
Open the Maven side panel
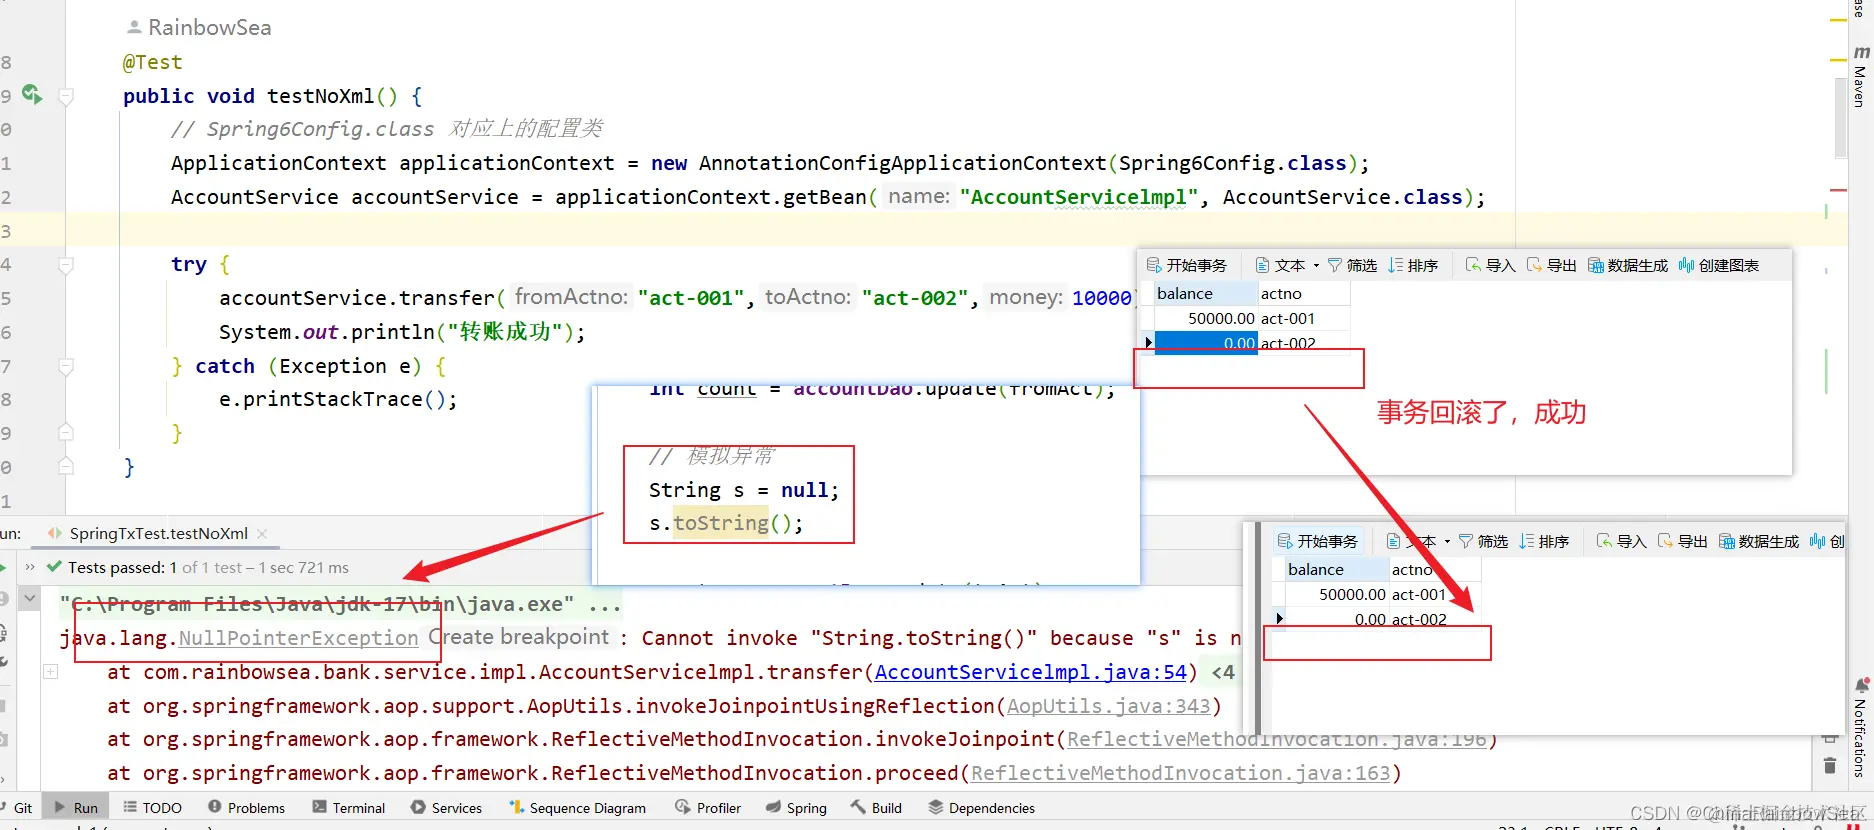click(x=1860, y=76)
